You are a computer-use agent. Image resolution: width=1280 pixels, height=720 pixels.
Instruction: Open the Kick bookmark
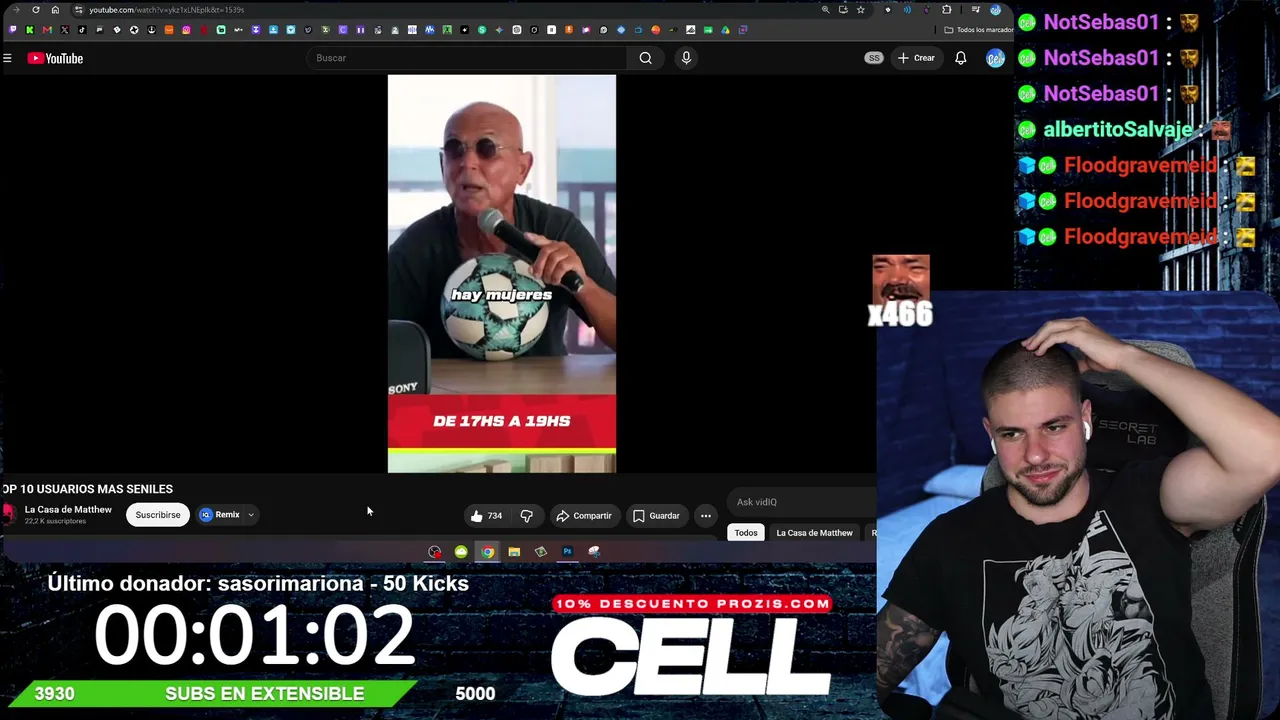[x=30, y=30]
